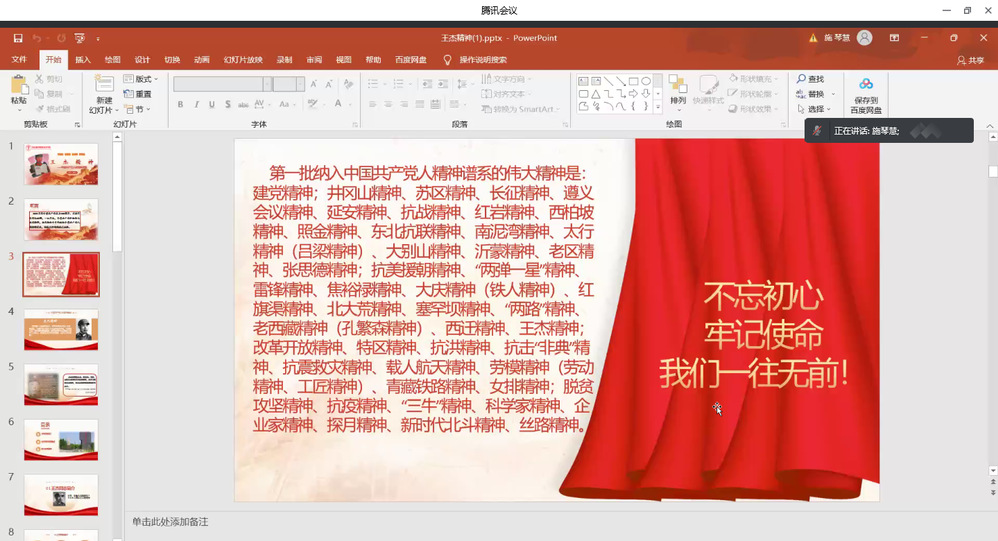Click the Save icon in quick access toolbar
Image resolution: width=998 pixels, height=541 pixels.
(18, 38)
